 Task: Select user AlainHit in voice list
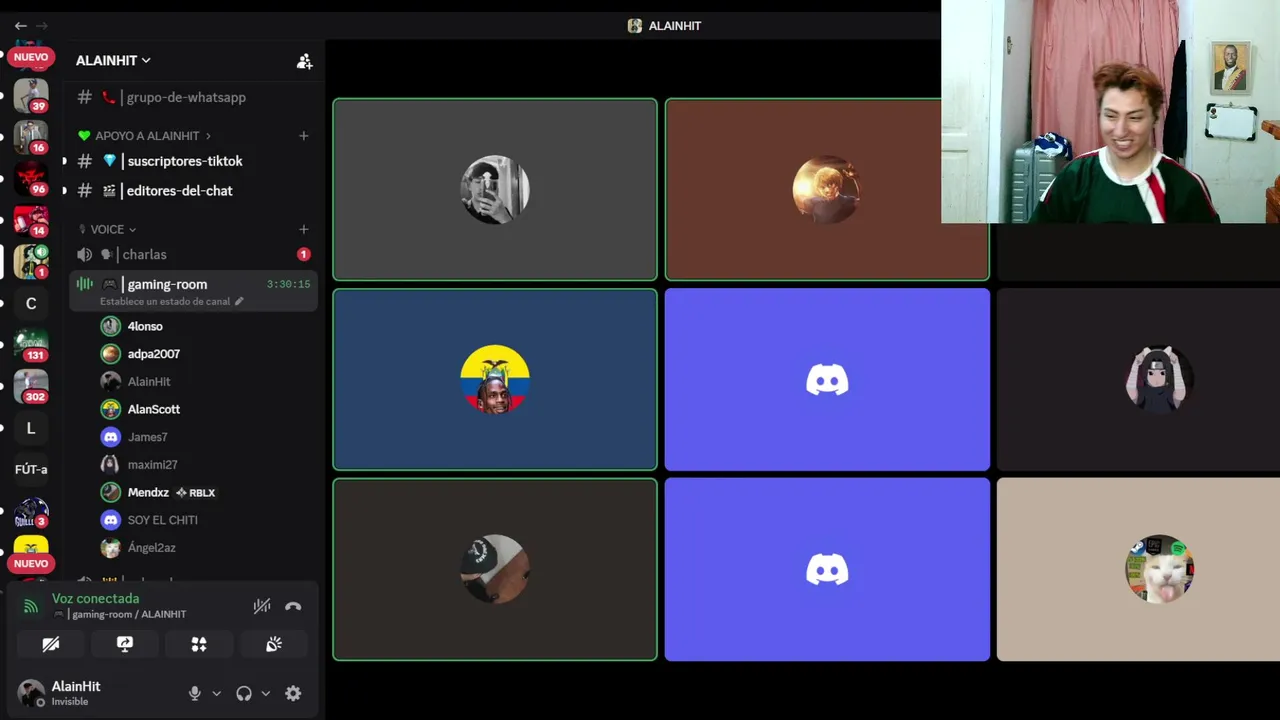149,381
